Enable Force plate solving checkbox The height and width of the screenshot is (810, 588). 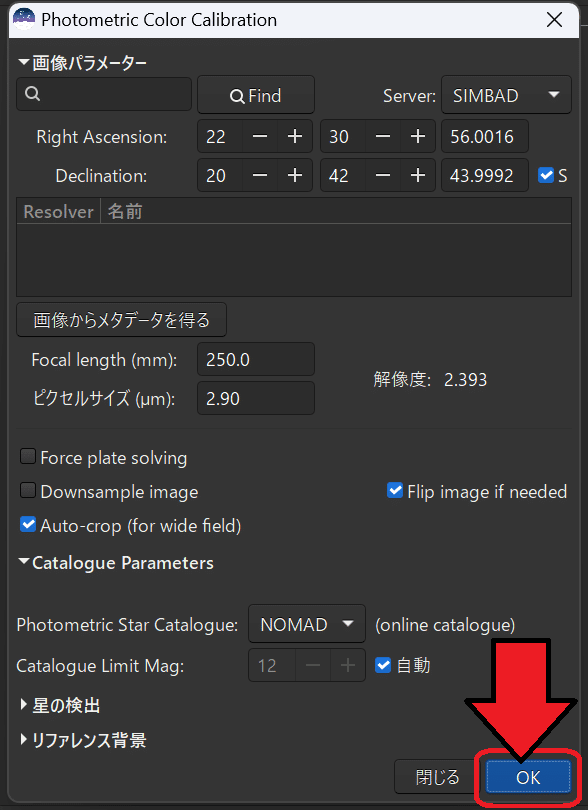pos(27,457)
